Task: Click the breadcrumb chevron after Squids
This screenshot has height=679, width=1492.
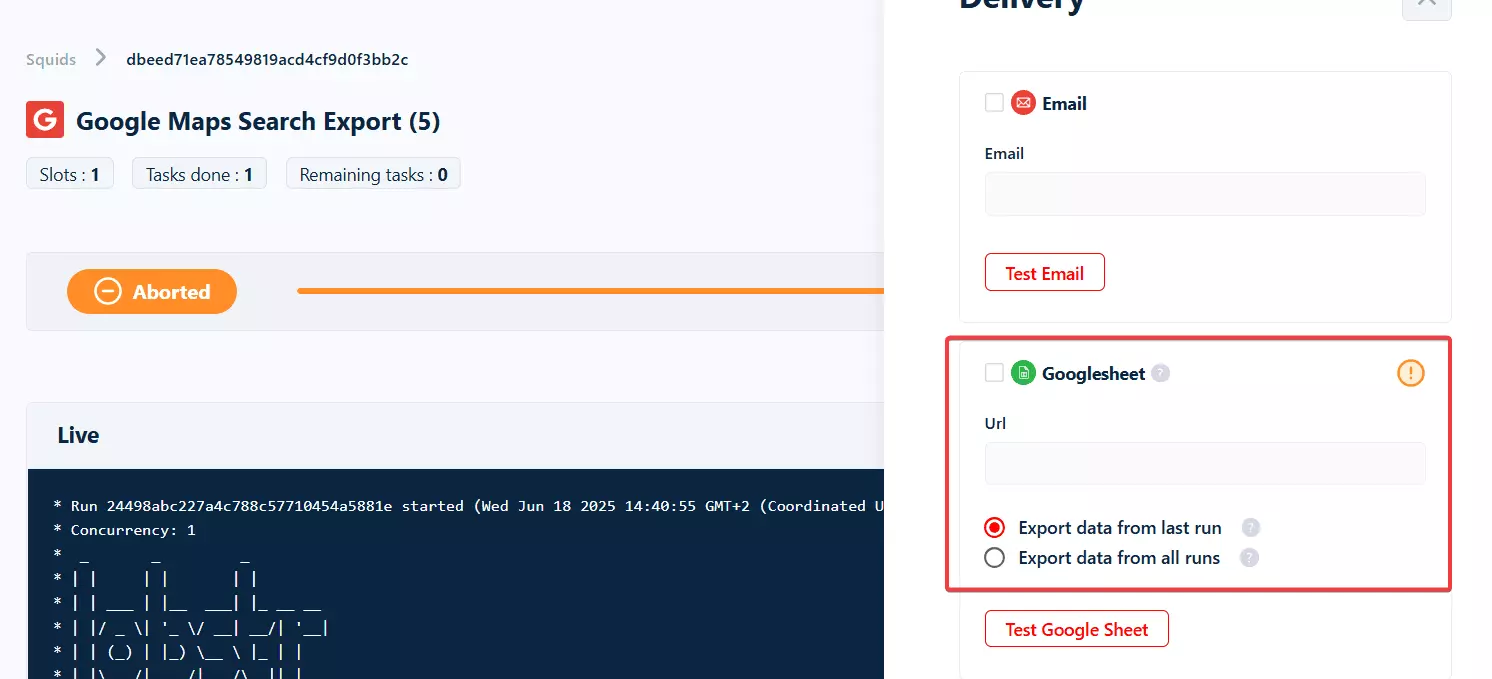Action: tap(101, 58)
